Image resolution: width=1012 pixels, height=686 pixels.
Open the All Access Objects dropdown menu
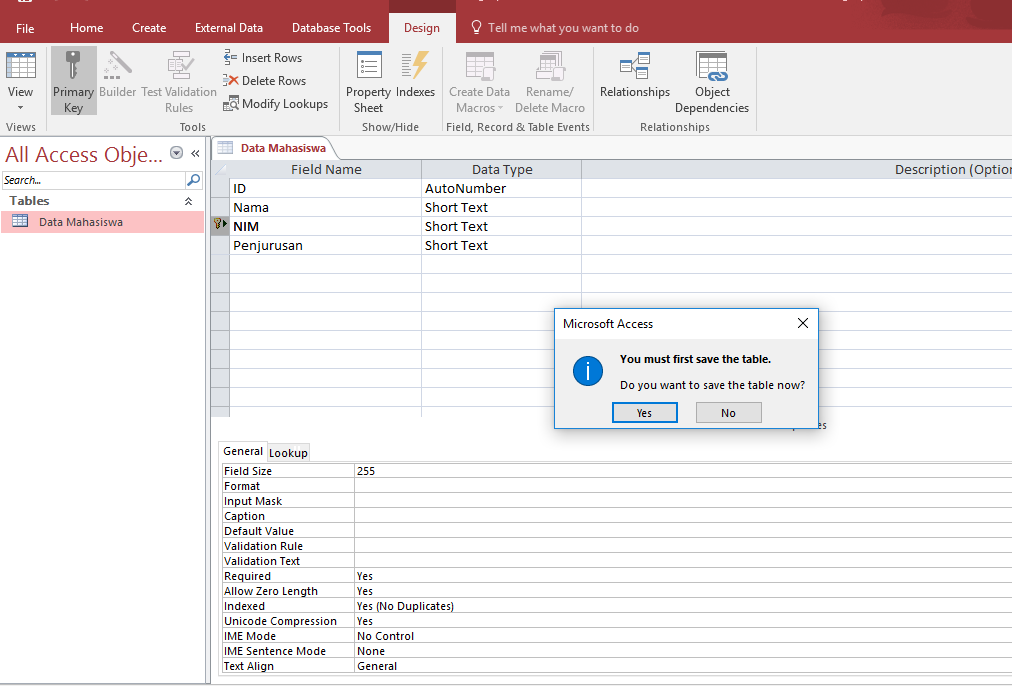pyautogui.click(x=176, y=153)
